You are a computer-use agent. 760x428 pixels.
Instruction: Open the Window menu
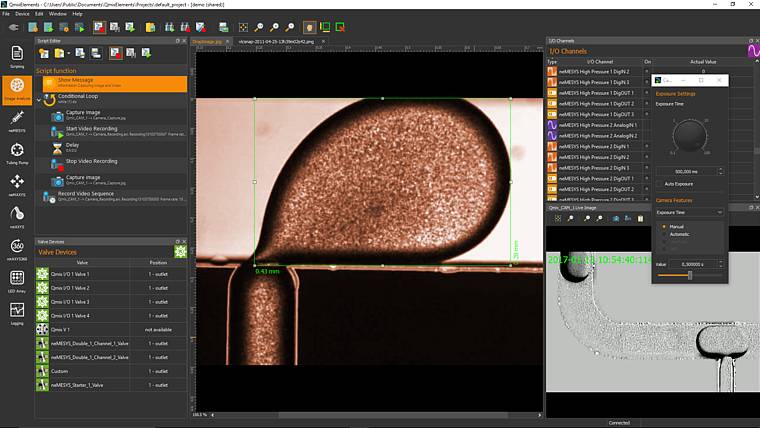[x=58, y=14]
